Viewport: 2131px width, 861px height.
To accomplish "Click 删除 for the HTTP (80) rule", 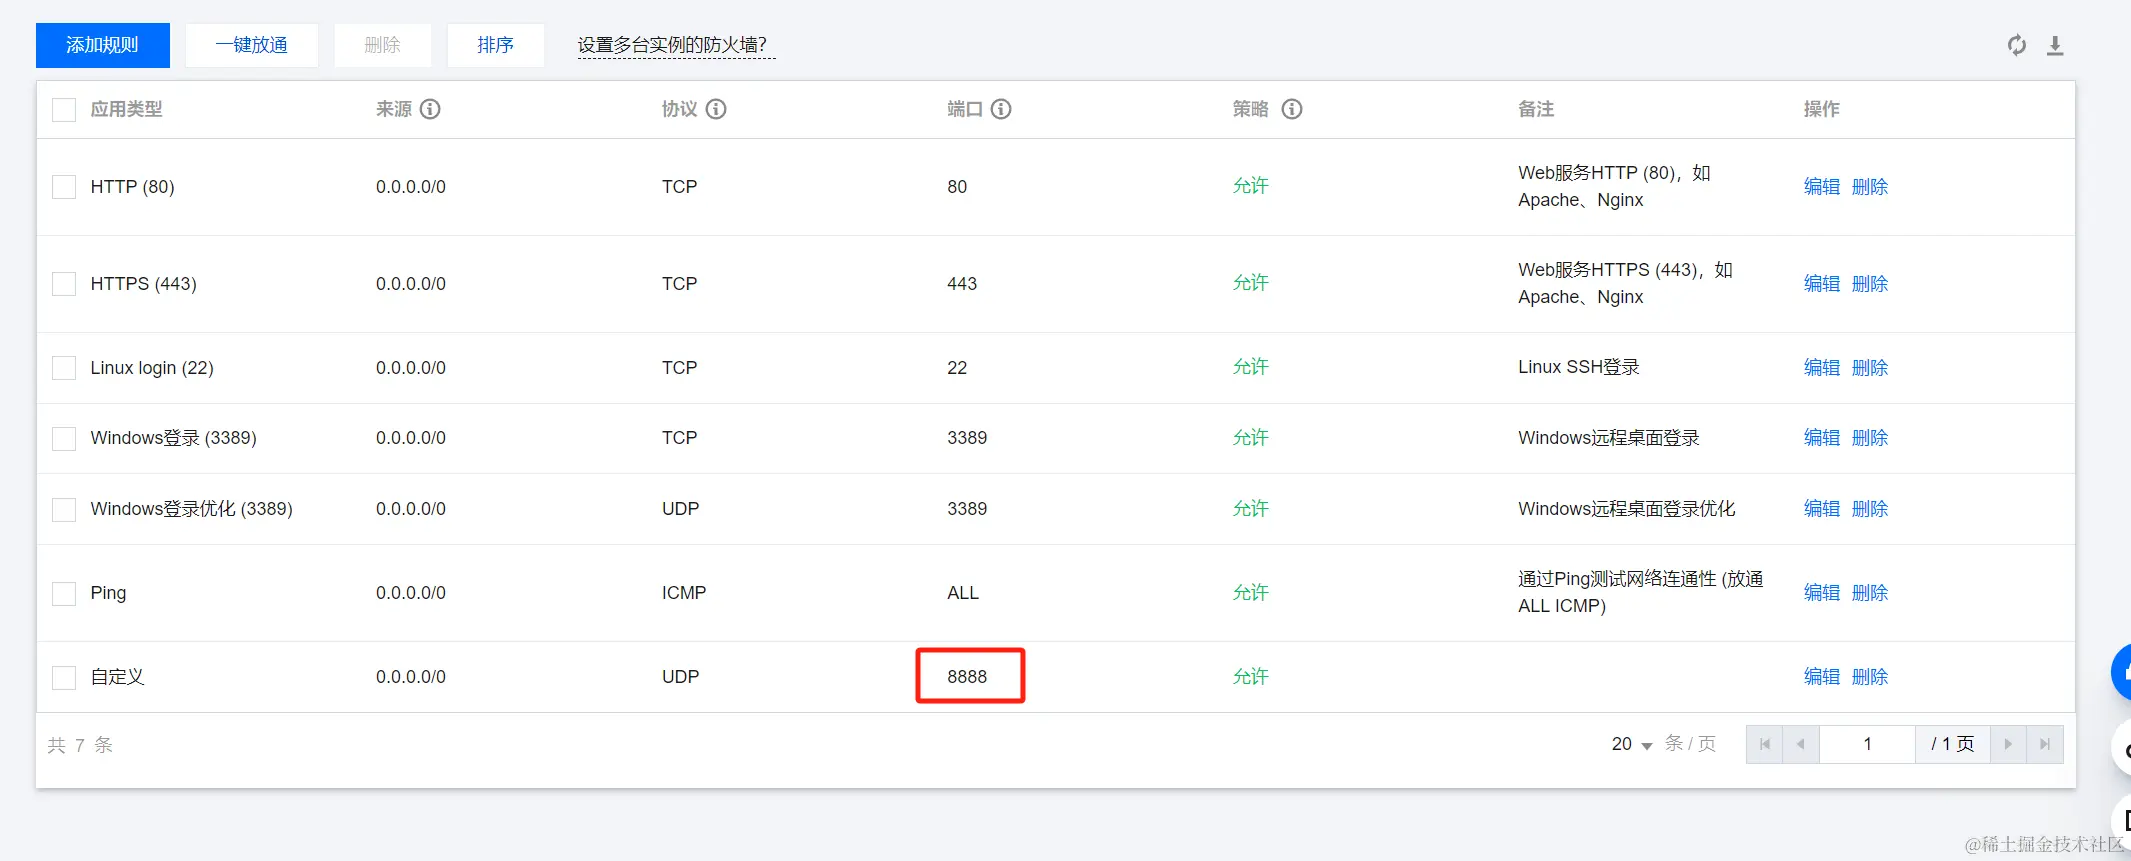I will tap(1870, 187).
